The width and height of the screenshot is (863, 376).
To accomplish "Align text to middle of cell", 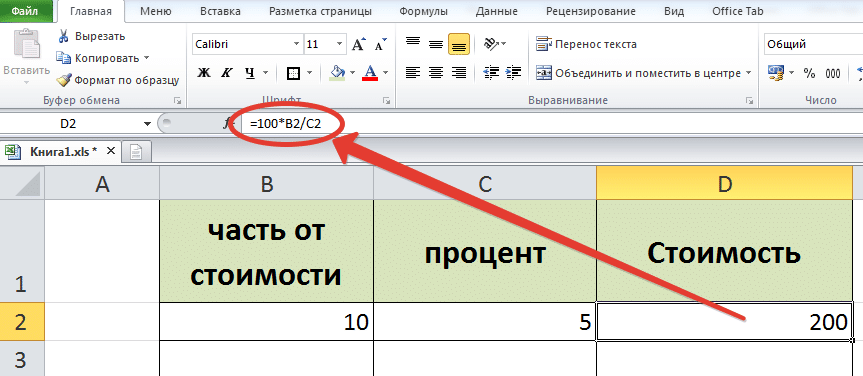I will point(436,44).
